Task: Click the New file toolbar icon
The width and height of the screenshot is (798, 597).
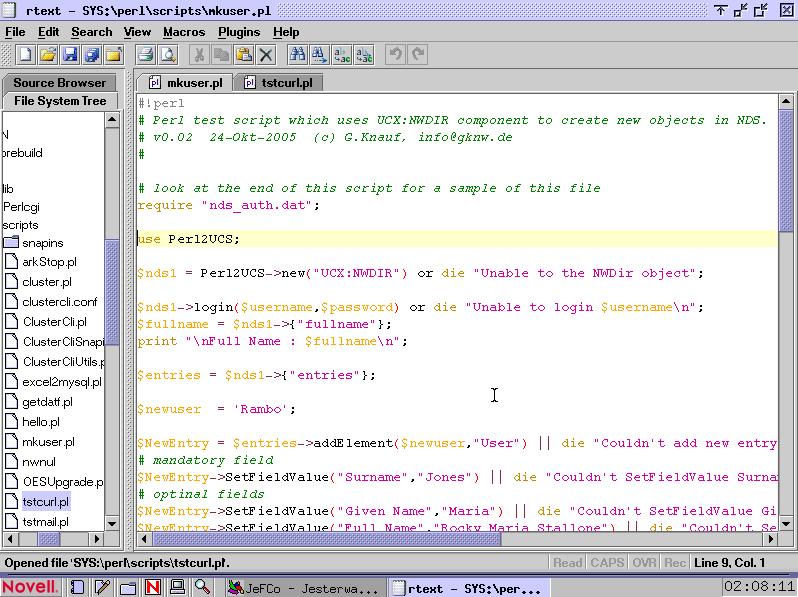Action: tap(26, 55)
